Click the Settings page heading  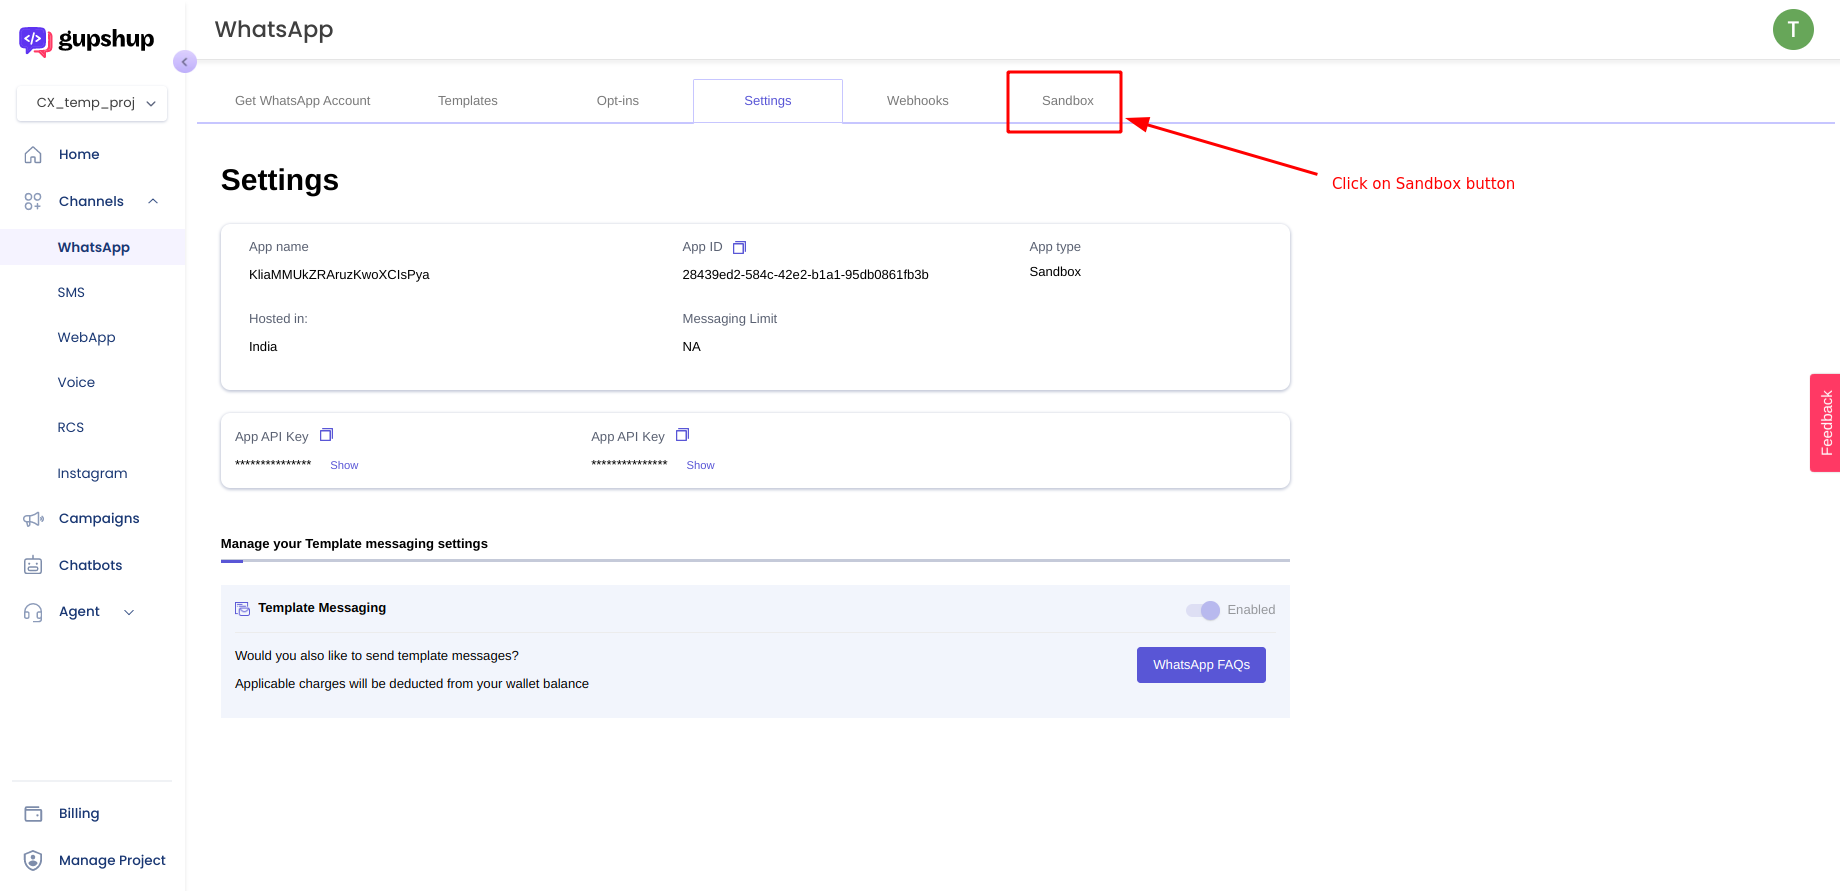click(x=280, y=180)
